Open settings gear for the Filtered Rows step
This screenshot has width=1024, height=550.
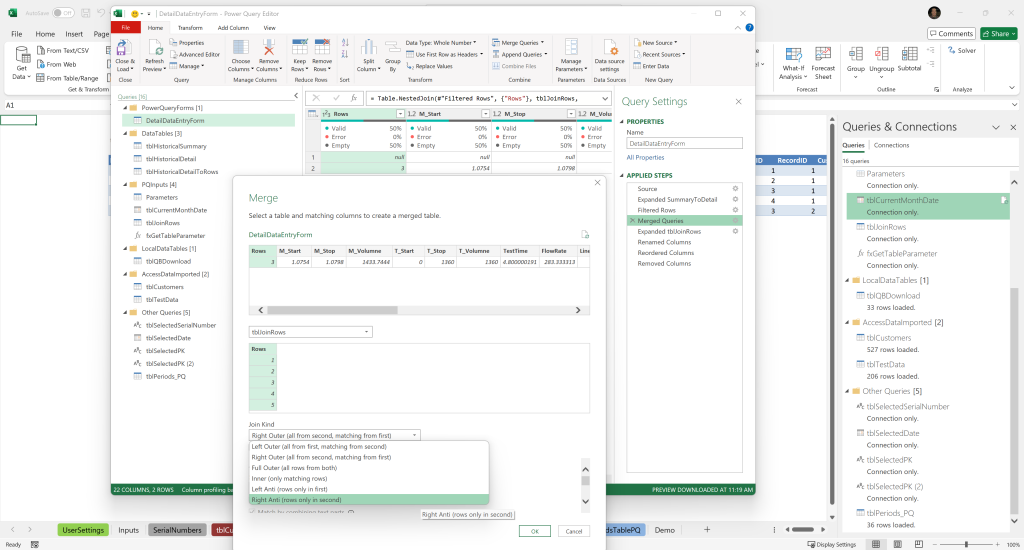click(x=735, y=210)
